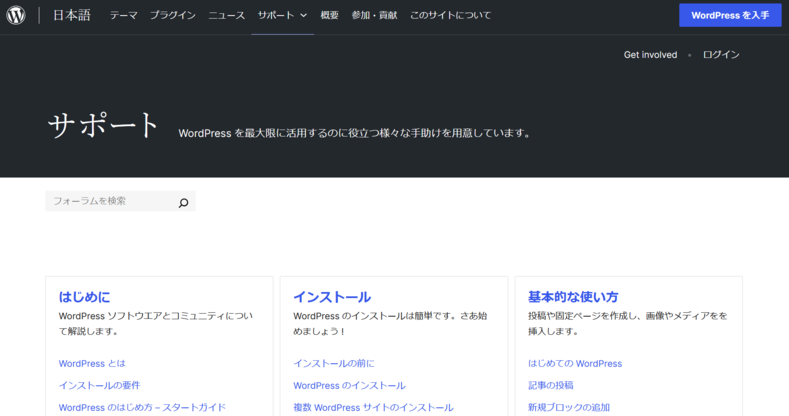
Task: Open the 記事の投稿 link
Action: click(x=550, y=385)
